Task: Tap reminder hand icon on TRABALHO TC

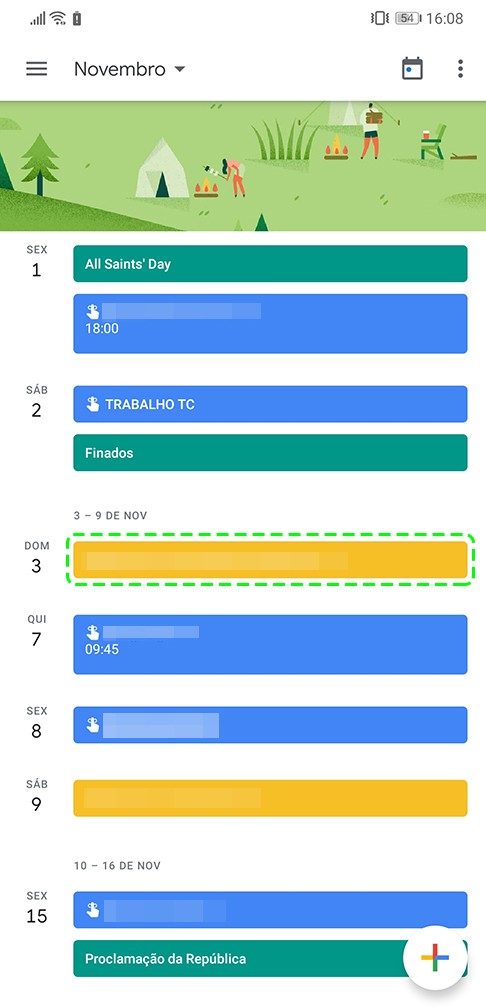Action: click(x=93, y=404)
